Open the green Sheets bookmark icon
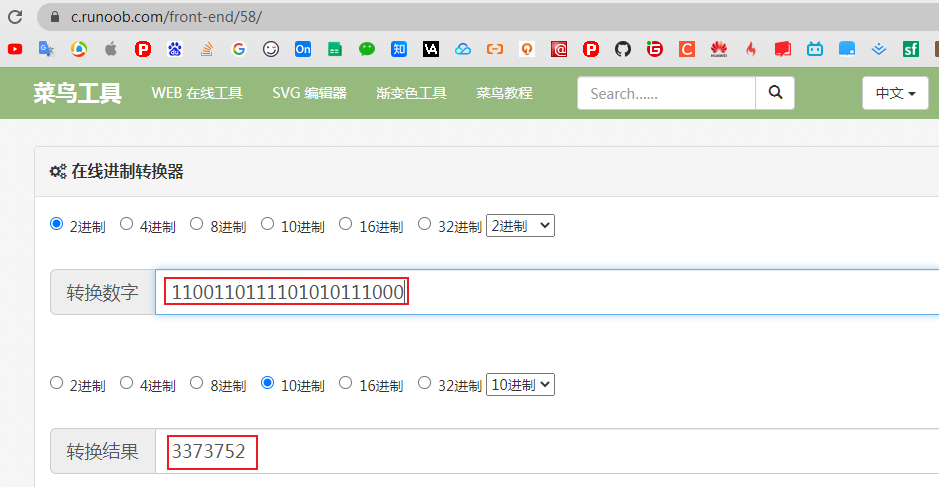 click(335, 49)
